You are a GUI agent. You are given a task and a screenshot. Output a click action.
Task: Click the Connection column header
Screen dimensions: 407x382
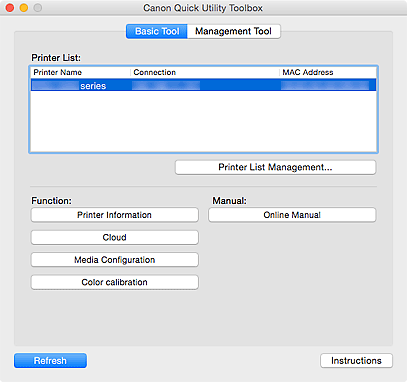click(205, 72)
